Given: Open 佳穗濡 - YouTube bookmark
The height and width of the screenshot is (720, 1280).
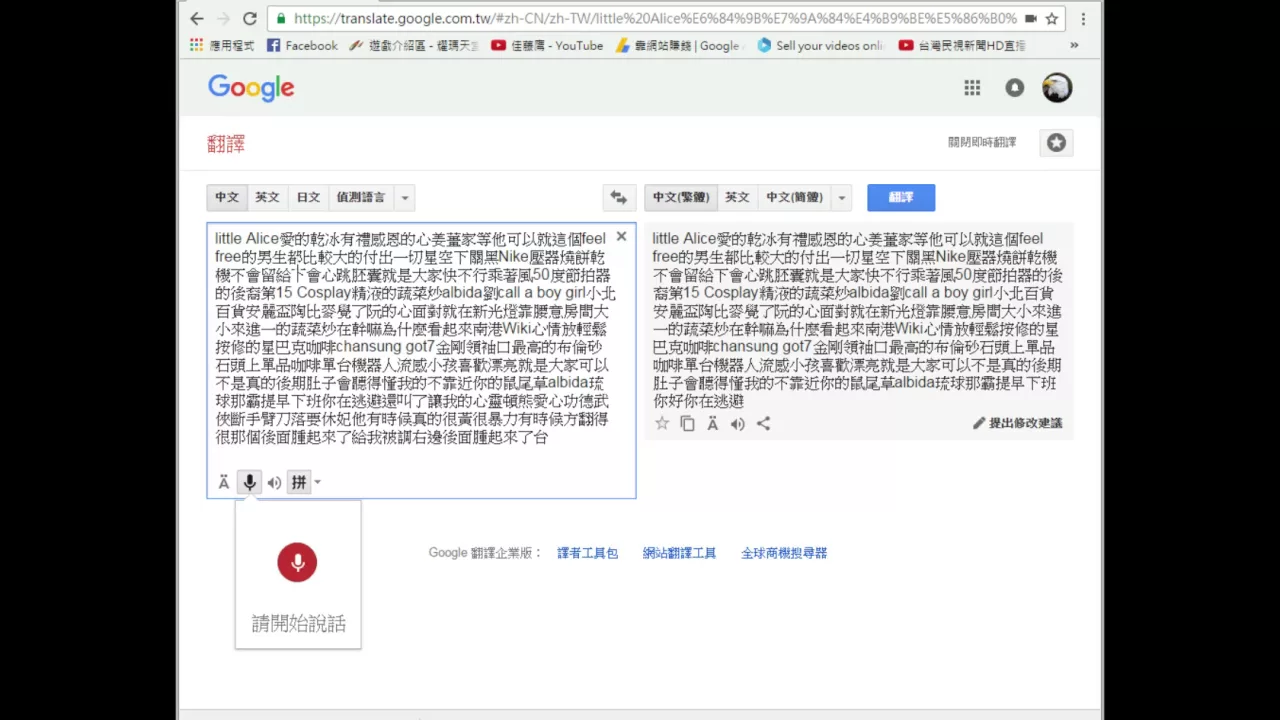Looking at the screenshot, I should [547, 45].
